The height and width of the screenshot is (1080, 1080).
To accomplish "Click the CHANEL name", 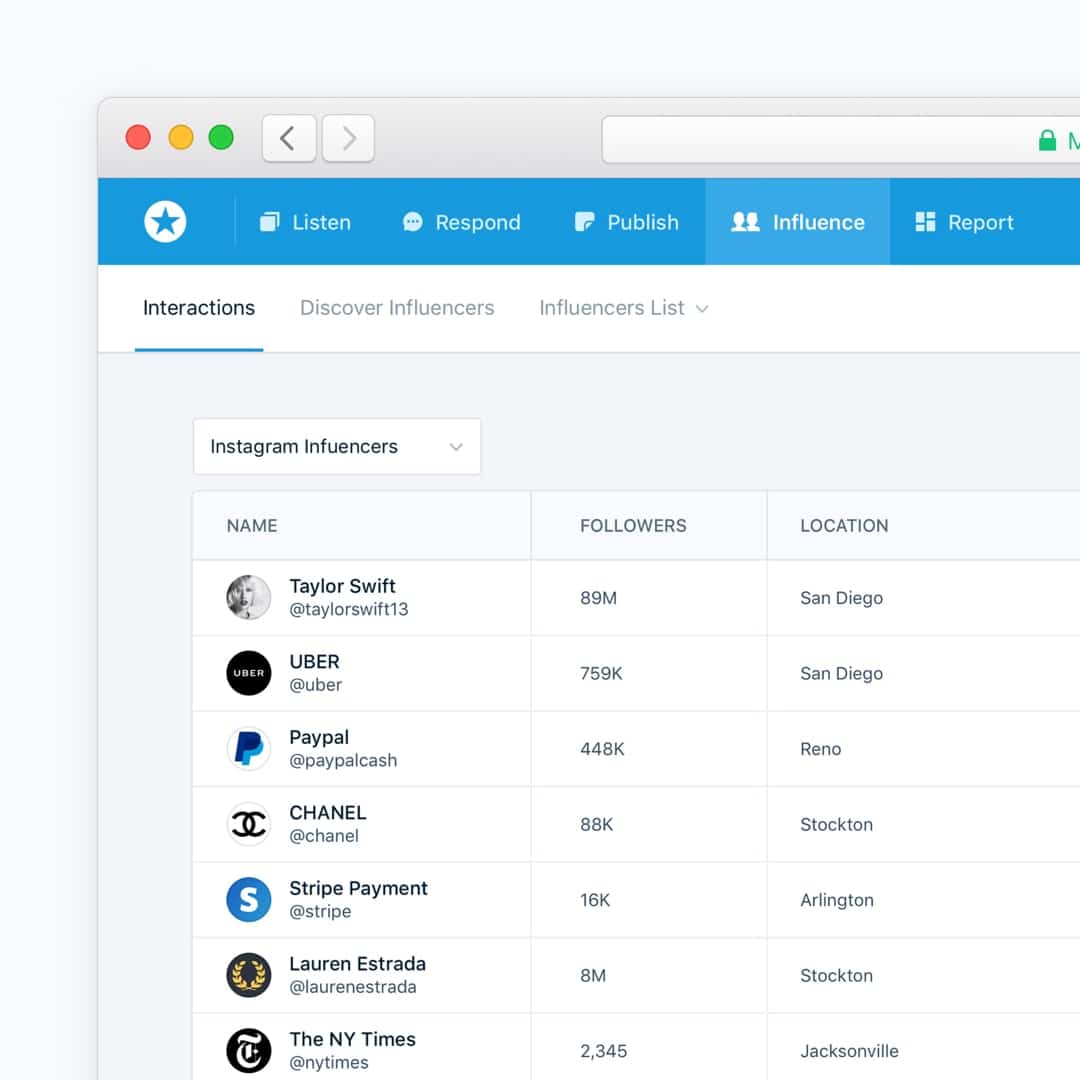I will 328,813.
